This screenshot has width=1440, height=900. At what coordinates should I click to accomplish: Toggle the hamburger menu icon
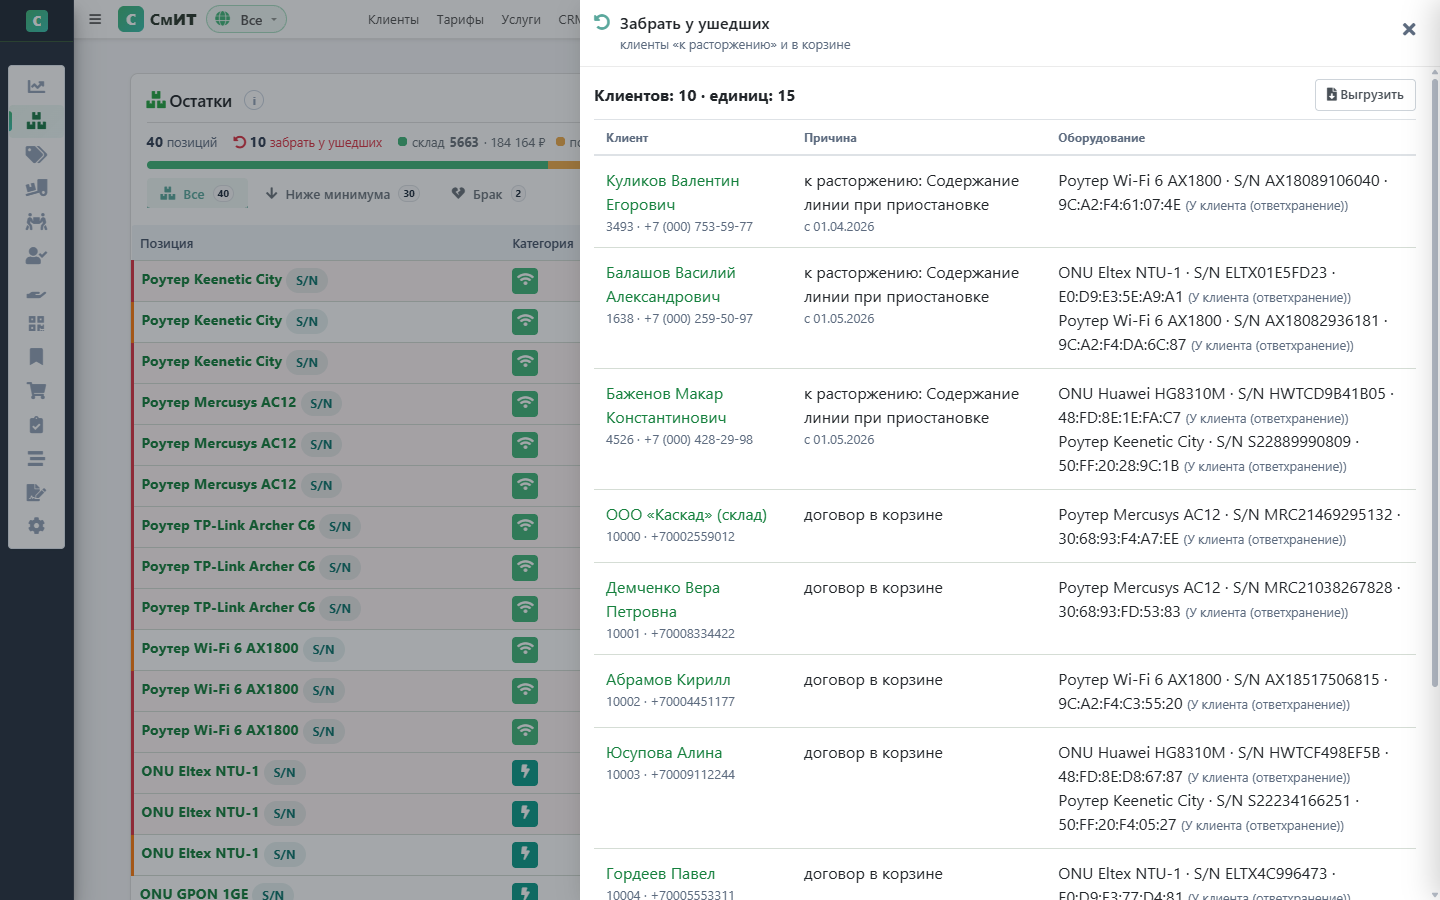pos(95,19)
